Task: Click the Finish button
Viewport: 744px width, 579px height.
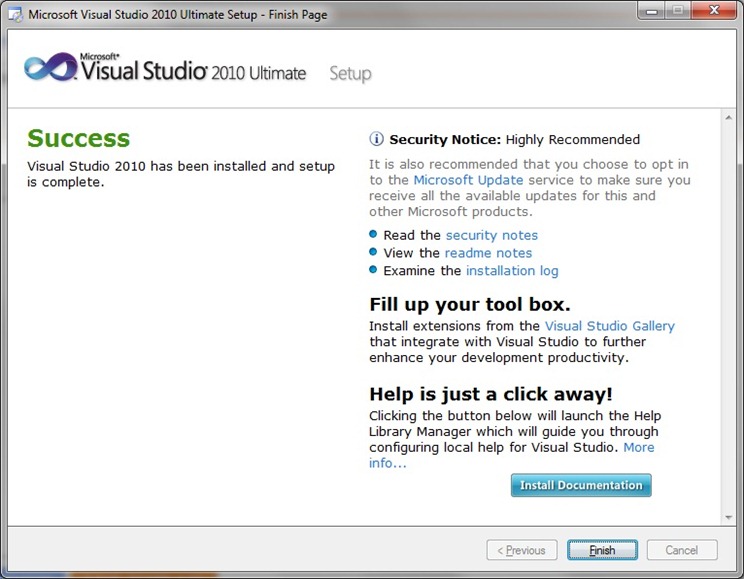Action: pos(602,550)
